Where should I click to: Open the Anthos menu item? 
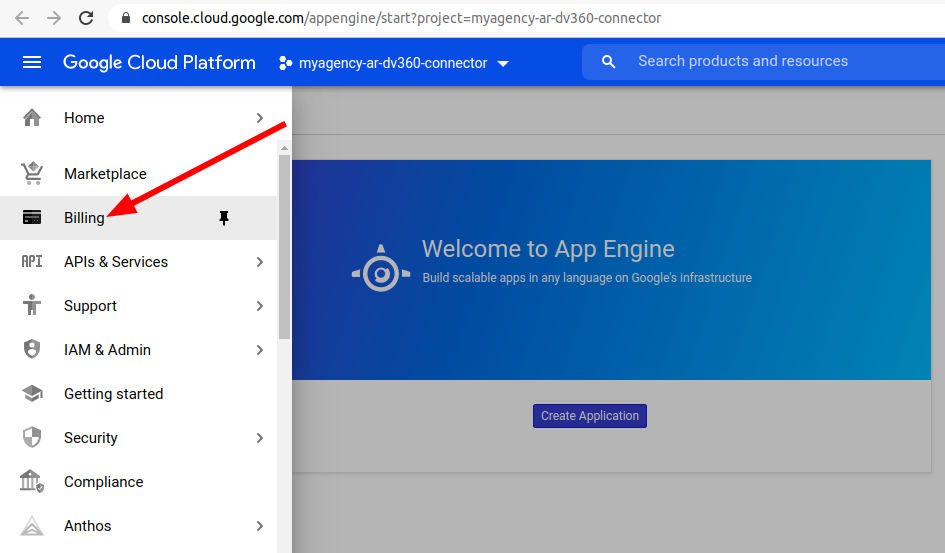pyautogui.click(x=139, y=525)
